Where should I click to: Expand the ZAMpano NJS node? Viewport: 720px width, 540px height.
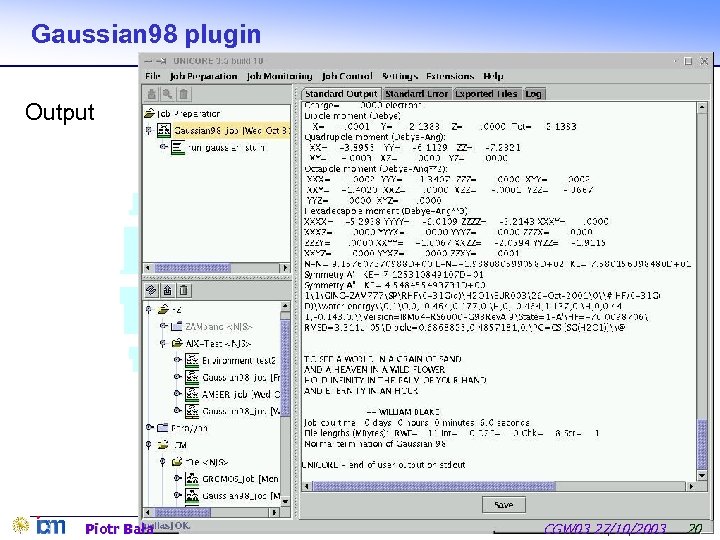[x=163, y=326]
